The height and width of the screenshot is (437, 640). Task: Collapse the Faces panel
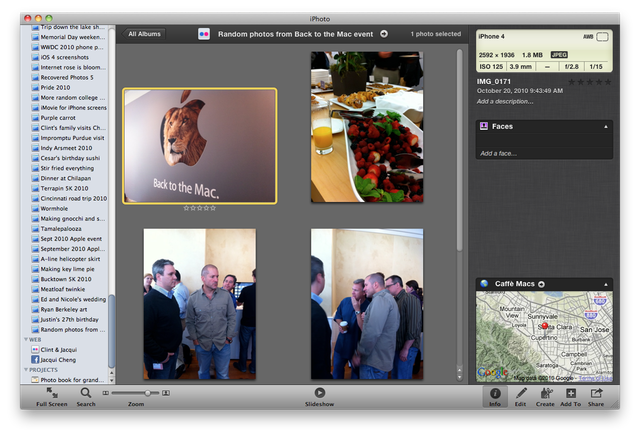[606, 127]
